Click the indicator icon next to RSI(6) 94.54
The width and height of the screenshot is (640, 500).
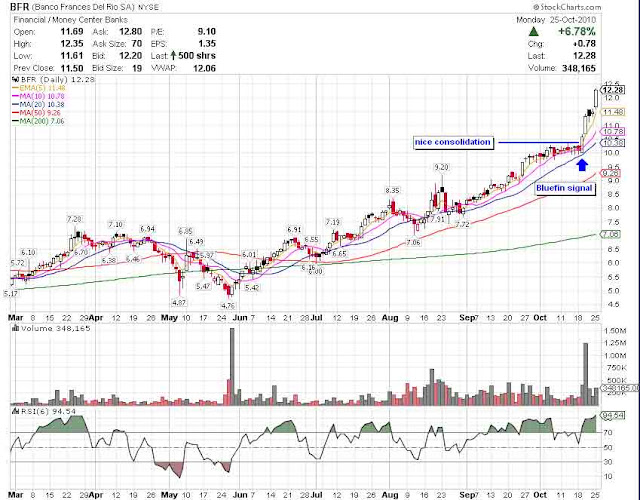tap(16, 411)
